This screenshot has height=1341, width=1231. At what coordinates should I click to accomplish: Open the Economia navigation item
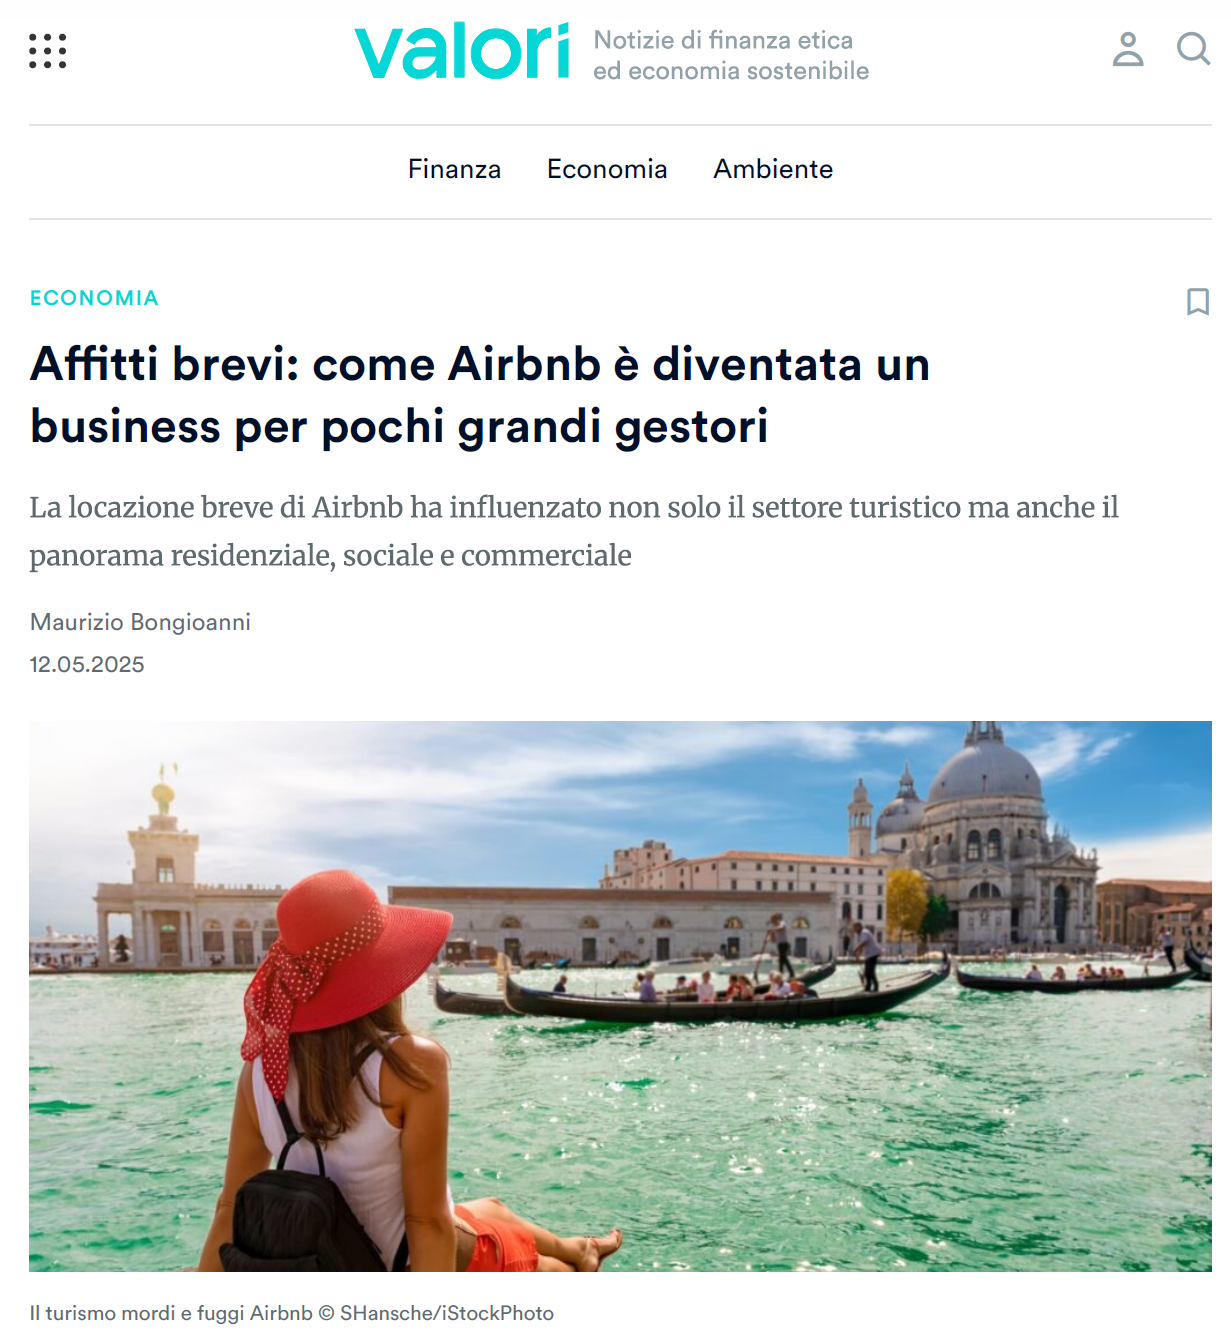tap(607, 169)
